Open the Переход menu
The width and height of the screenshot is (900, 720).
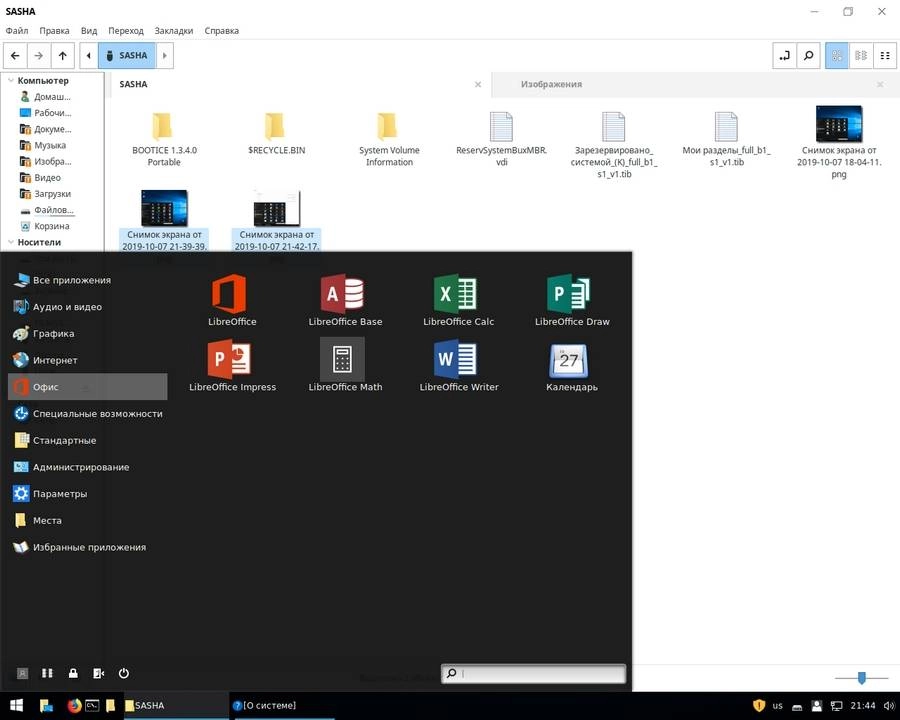point(126,30)
